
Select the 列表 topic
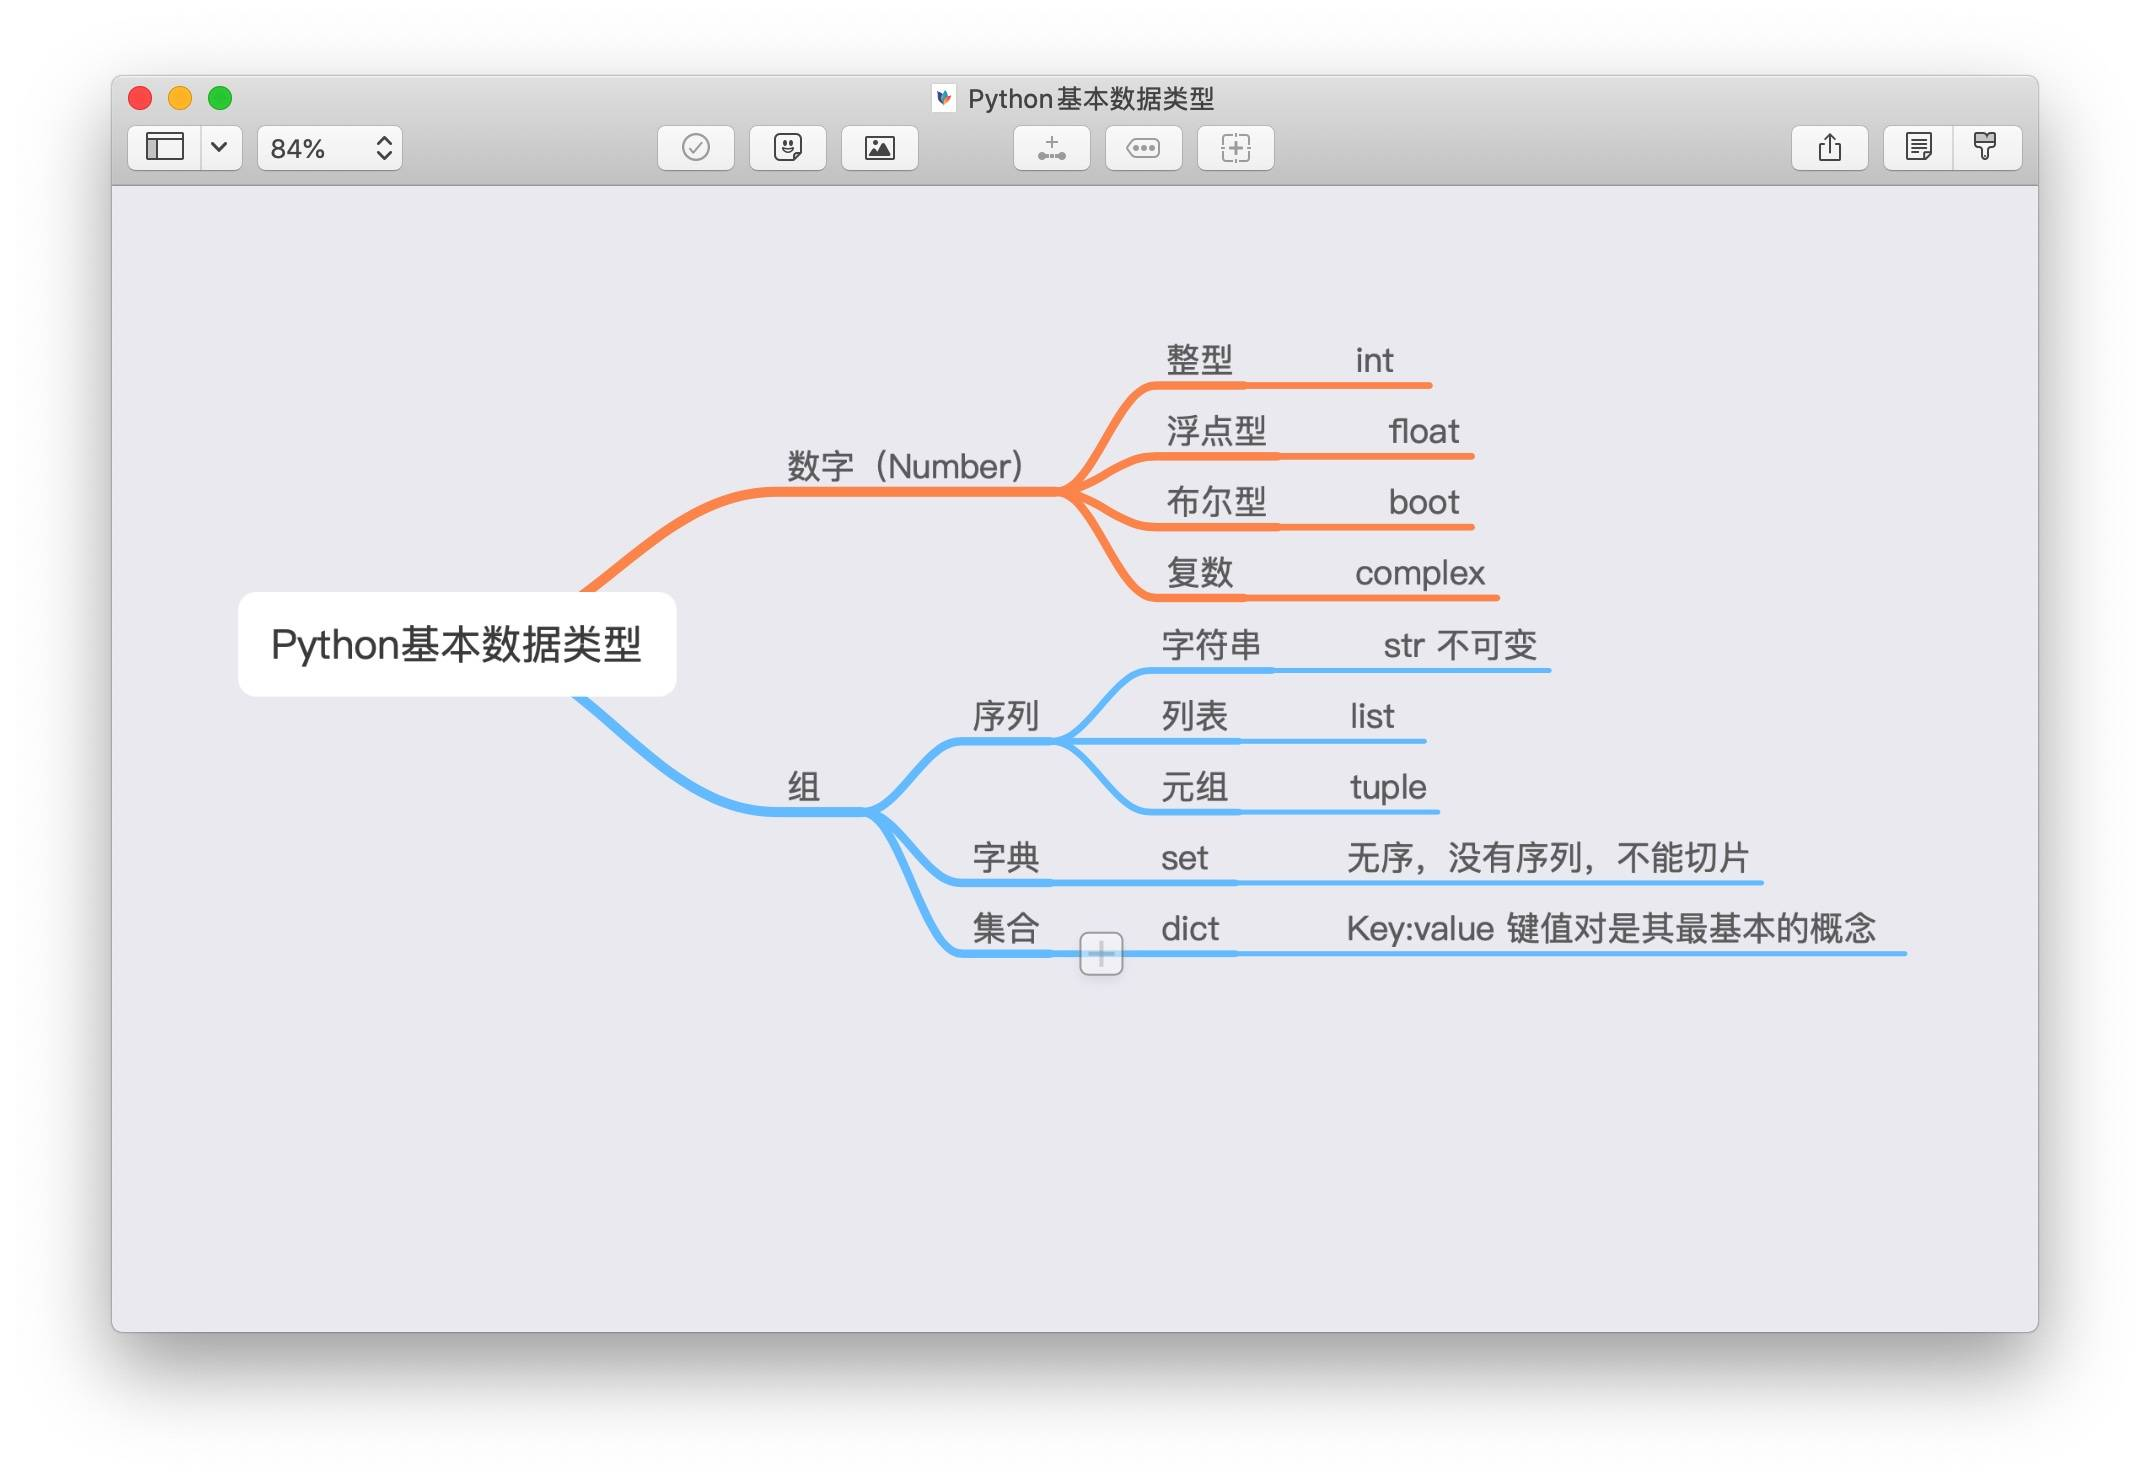[1195, 716]
